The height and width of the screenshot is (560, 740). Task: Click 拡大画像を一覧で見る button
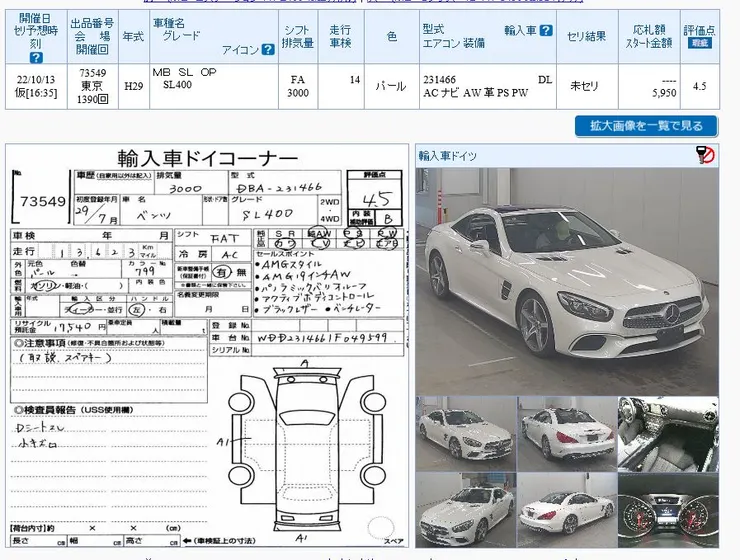(646, 126)
